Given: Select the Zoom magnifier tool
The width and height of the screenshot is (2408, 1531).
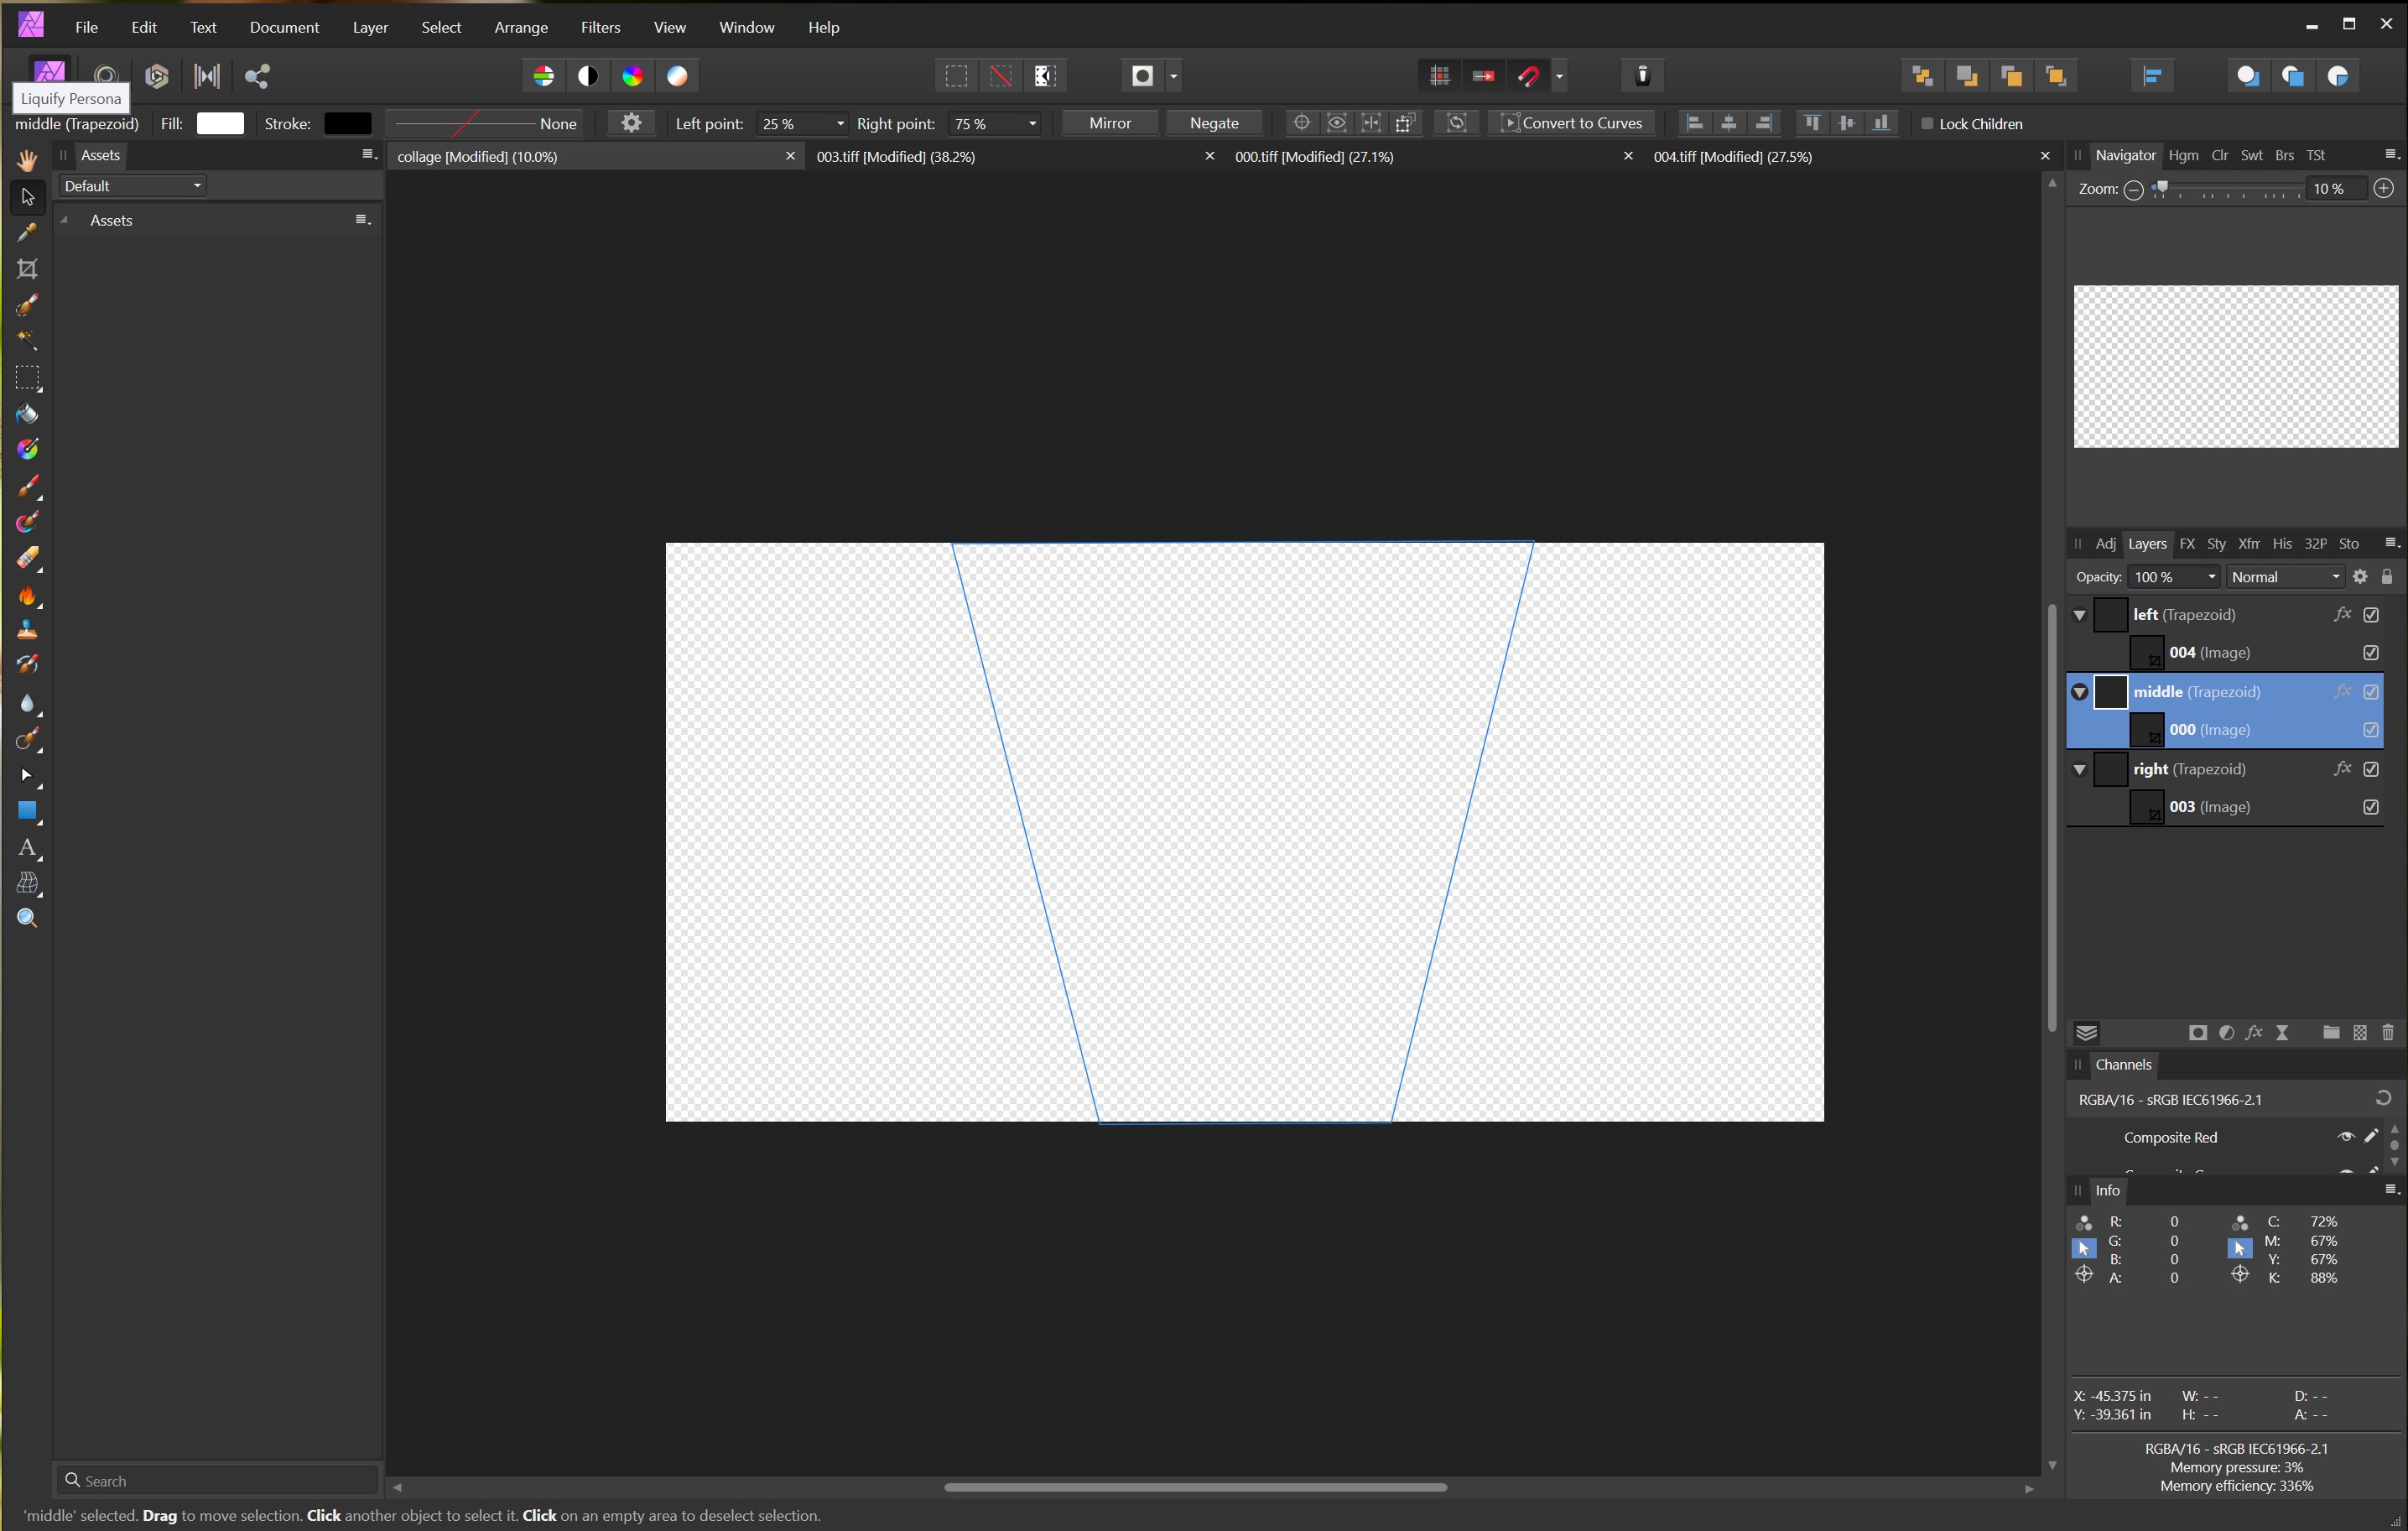Looking at the screenshot, I should [x=27, y=919].
